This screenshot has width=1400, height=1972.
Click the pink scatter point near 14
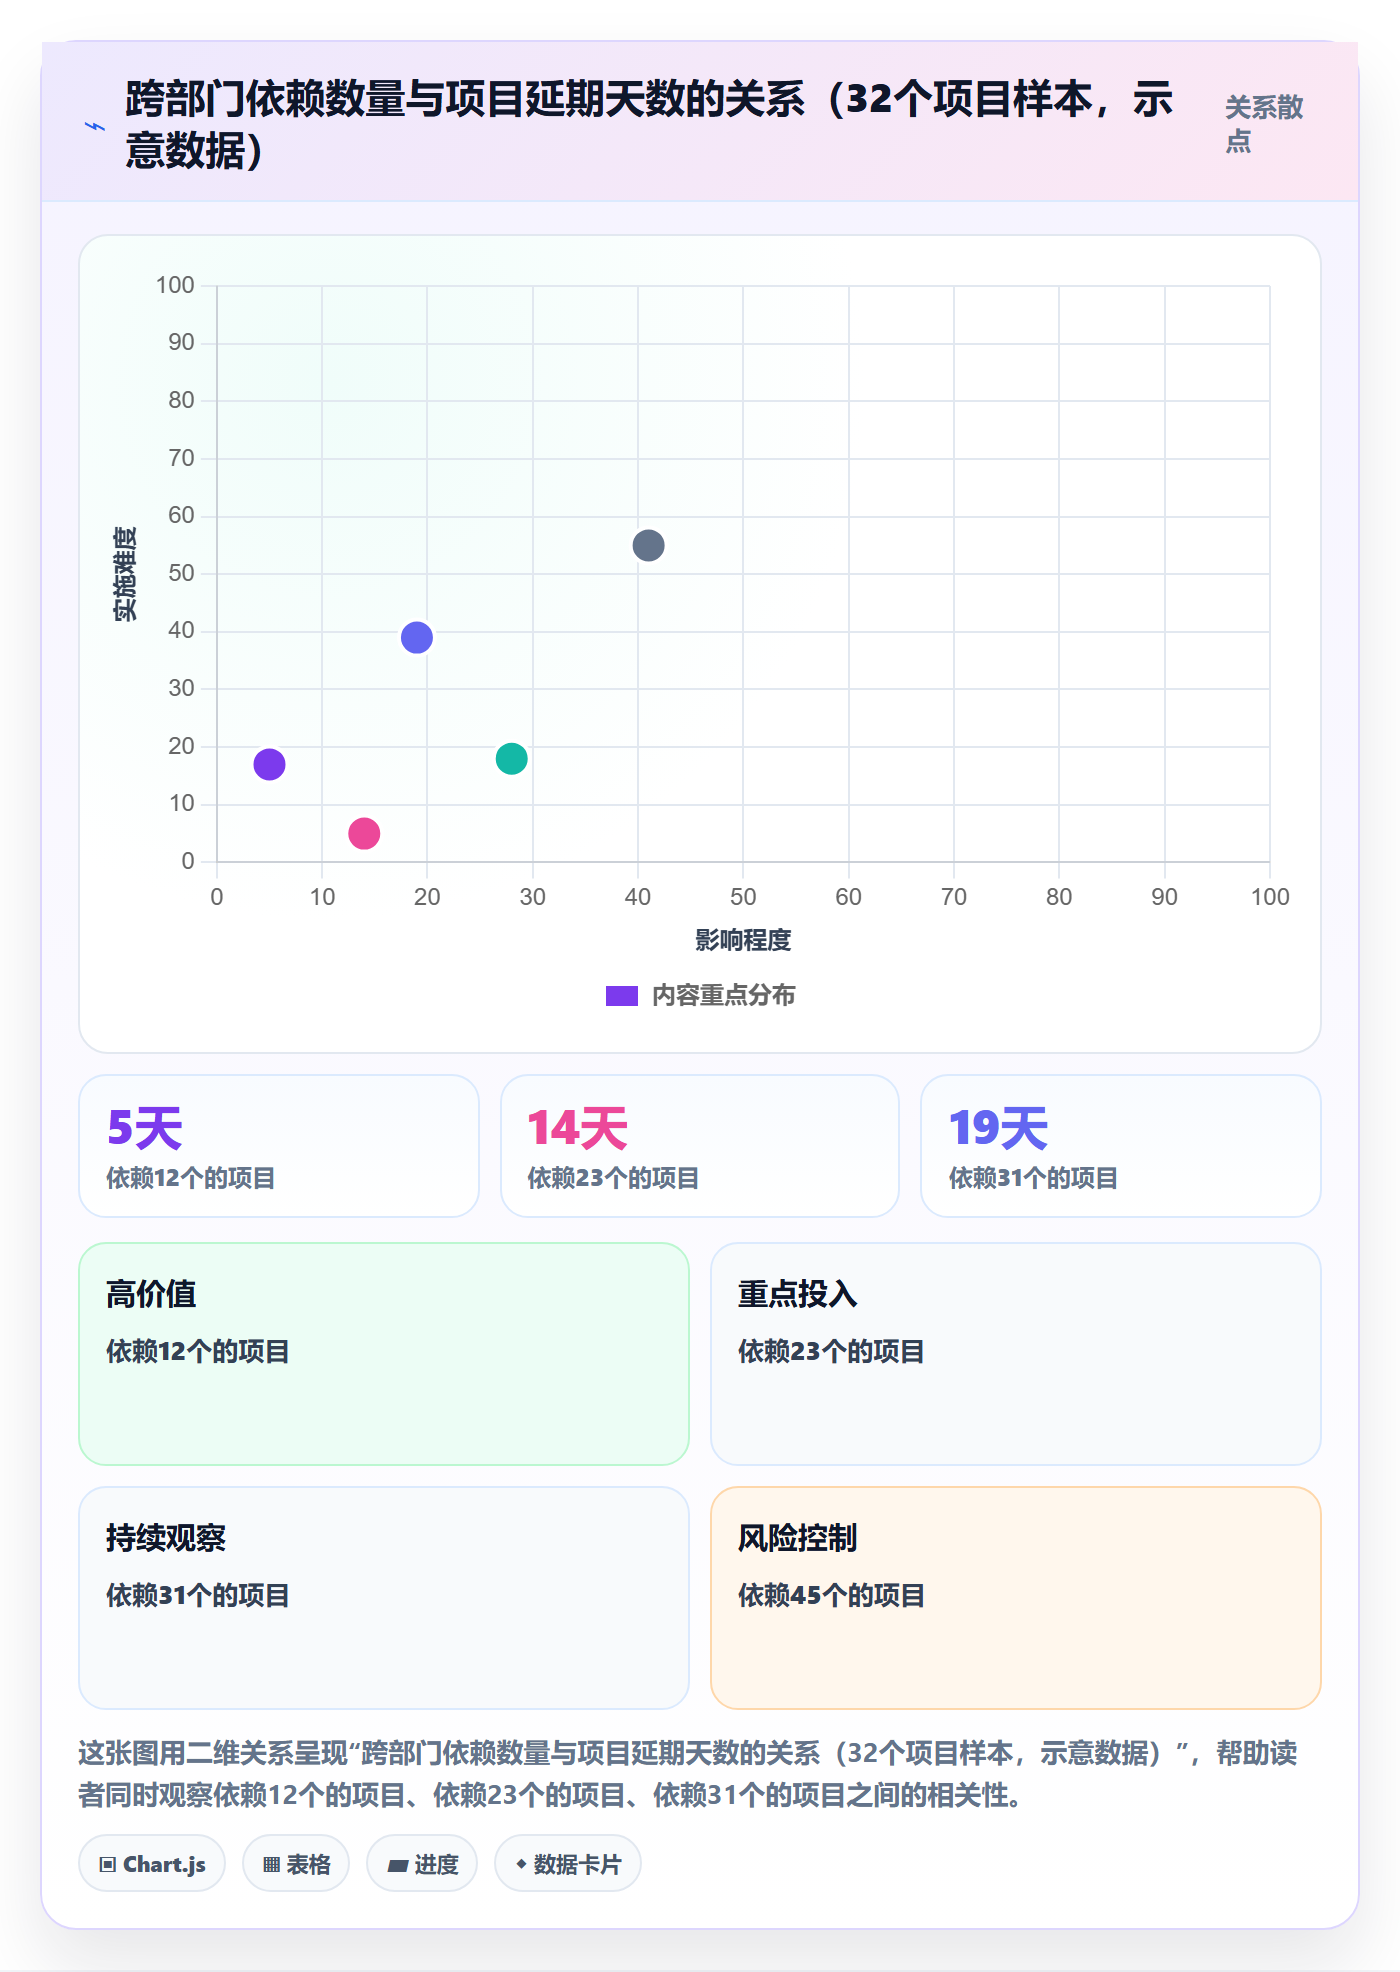click(364, 833)
